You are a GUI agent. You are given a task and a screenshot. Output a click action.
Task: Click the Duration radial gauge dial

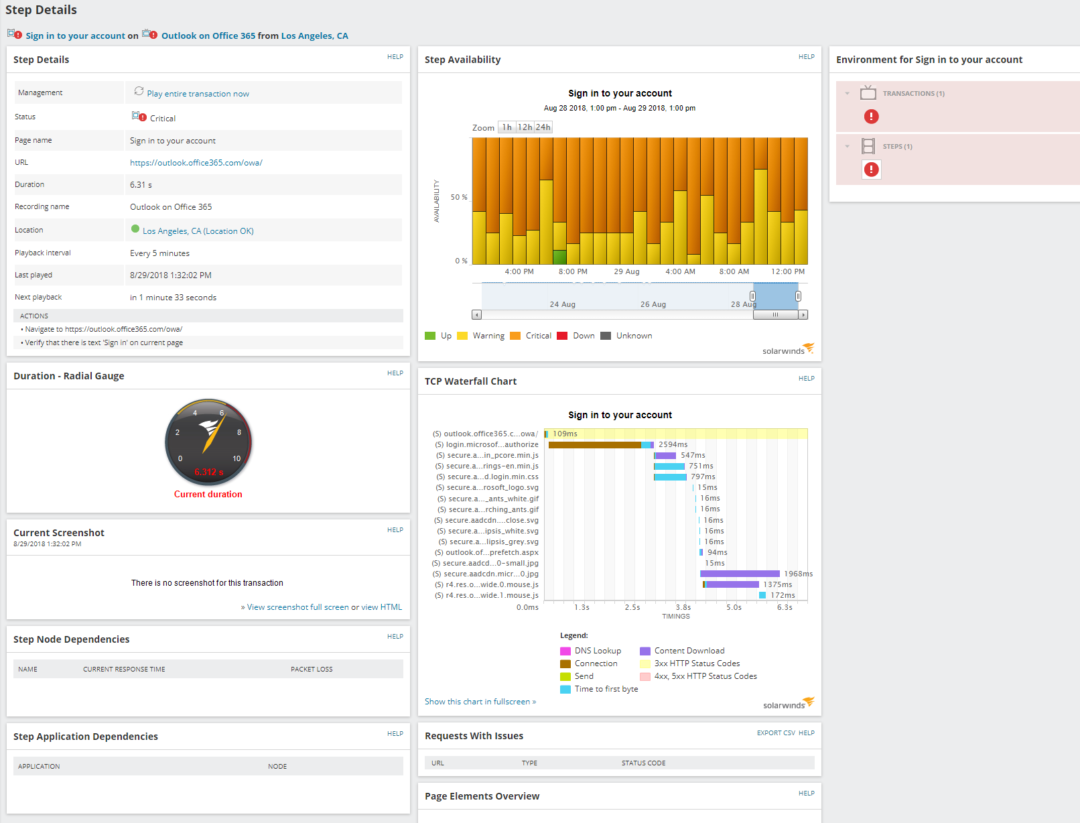point(208,441)
